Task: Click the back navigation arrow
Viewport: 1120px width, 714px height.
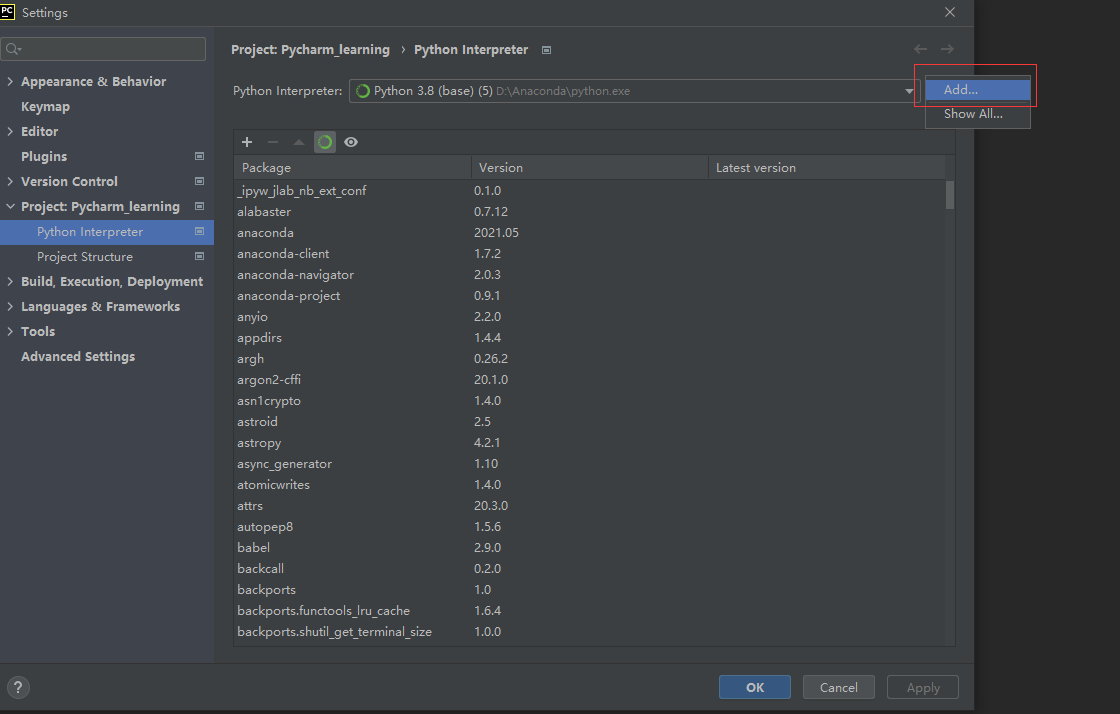Action: (x=920, y=48)
